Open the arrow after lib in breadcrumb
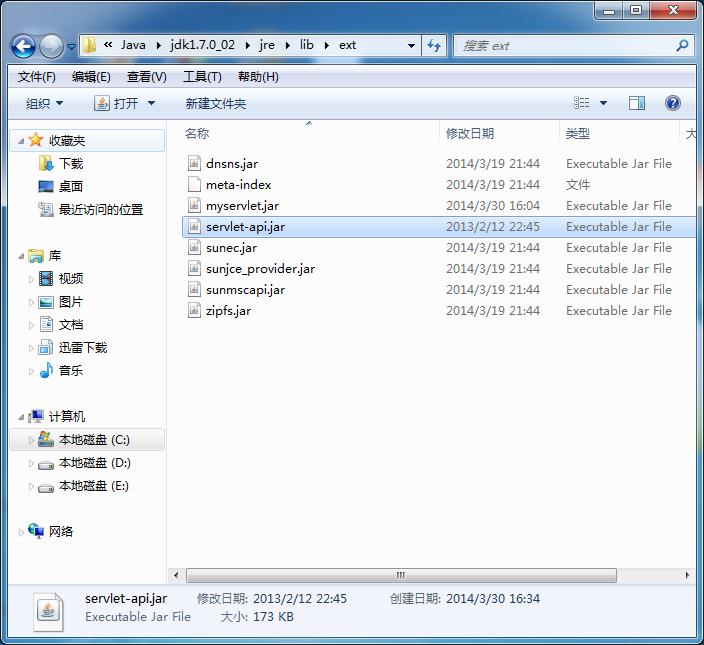This screenshot has height=645, width=704. 326,45
